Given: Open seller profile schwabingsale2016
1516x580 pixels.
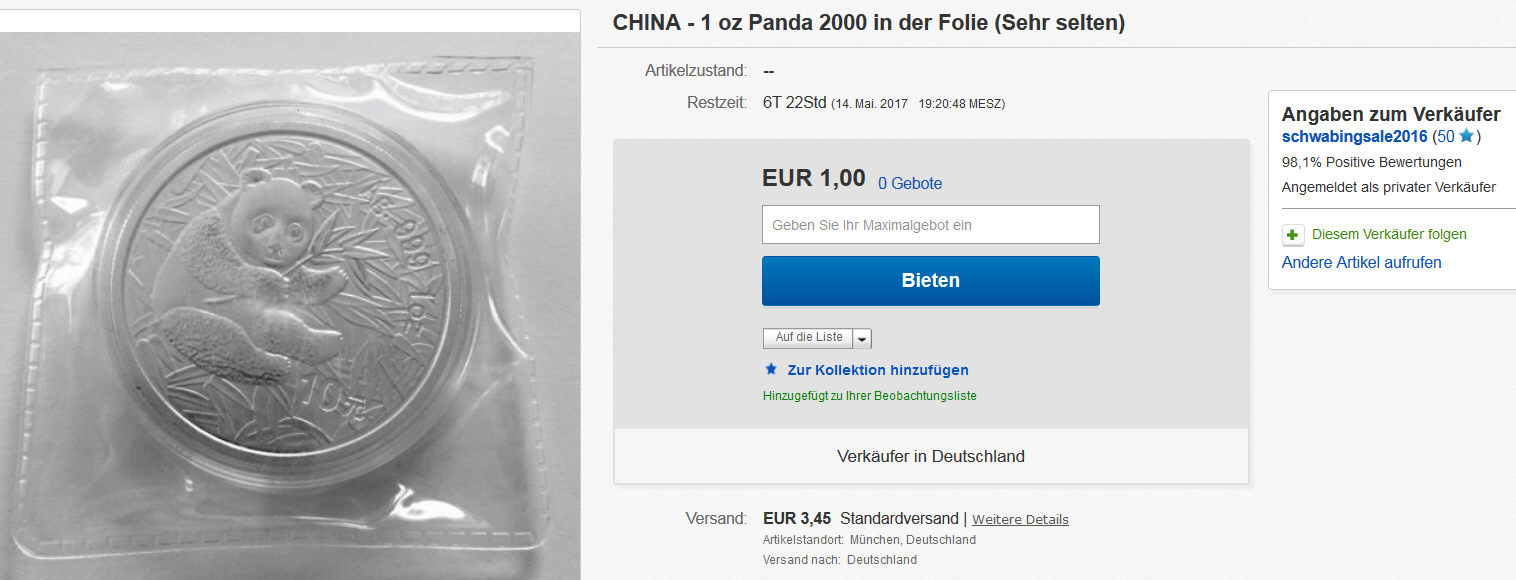Looking at the screenshot, I should 1354,136.
